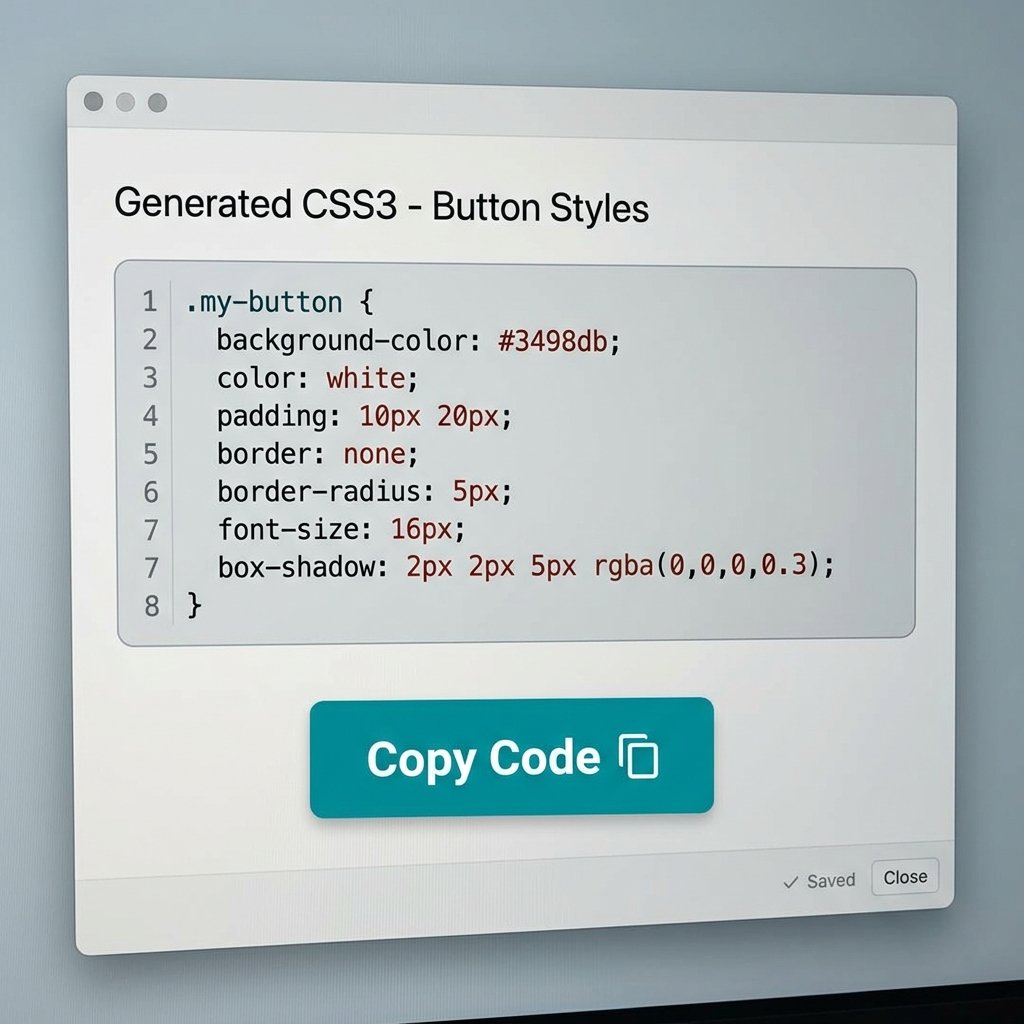This screenshot has width=1024, height=1024.
Task: Click the 'box-shadow' property name
Action: [296, 567]
